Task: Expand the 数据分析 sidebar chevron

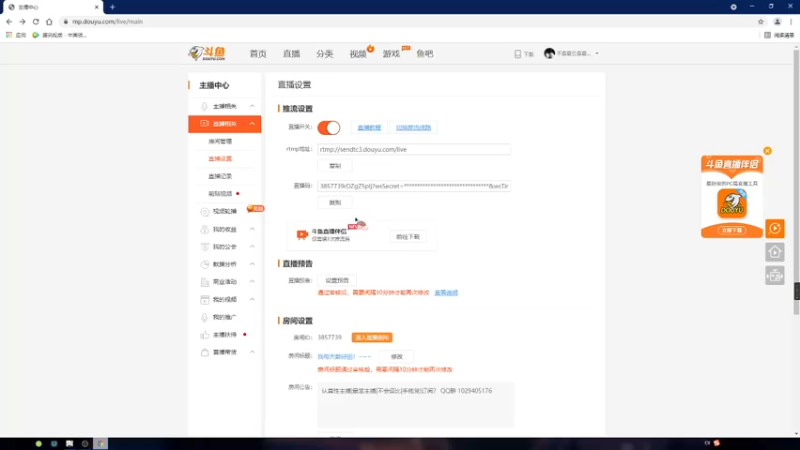Action: 252,264
